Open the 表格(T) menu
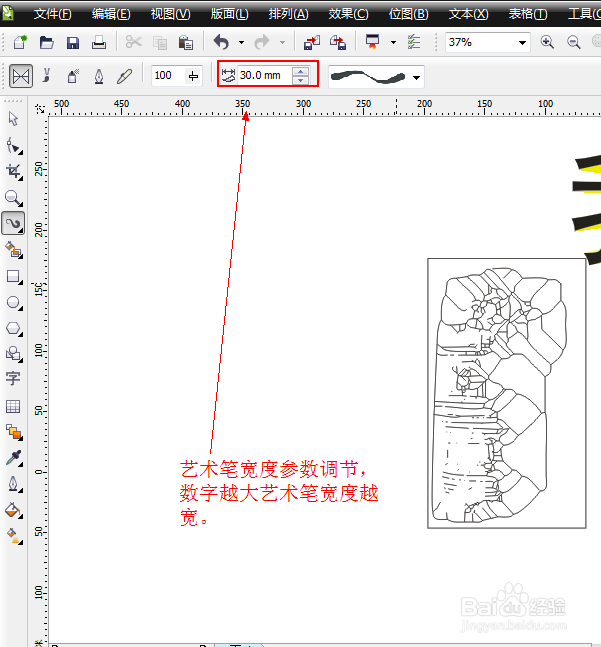Viewport: 601px width, 647px height. [x=528, y=14]
